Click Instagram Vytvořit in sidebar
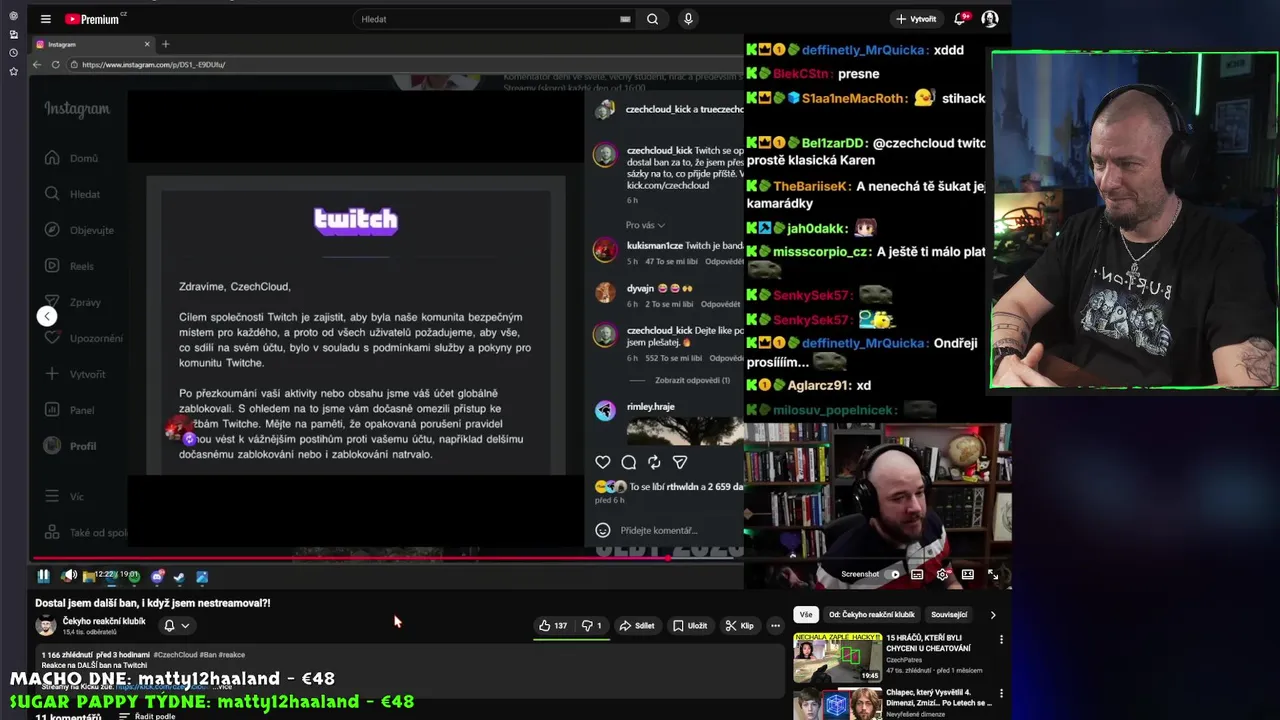This screenshot has height=720, width=1280. [x=75, y=374]
